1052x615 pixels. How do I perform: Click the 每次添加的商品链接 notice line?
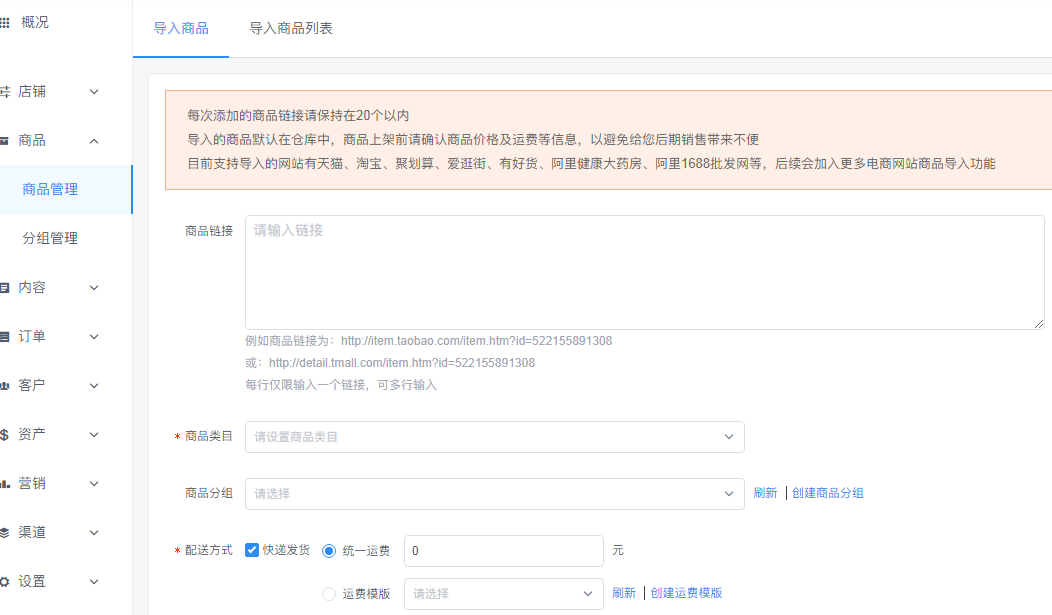click(x=298, y=115)
